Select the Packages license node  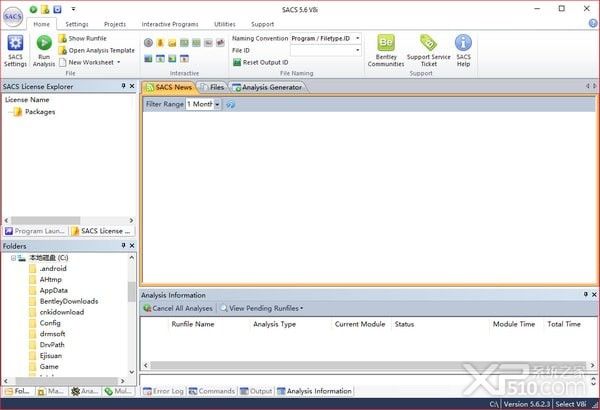coord(40,112)
